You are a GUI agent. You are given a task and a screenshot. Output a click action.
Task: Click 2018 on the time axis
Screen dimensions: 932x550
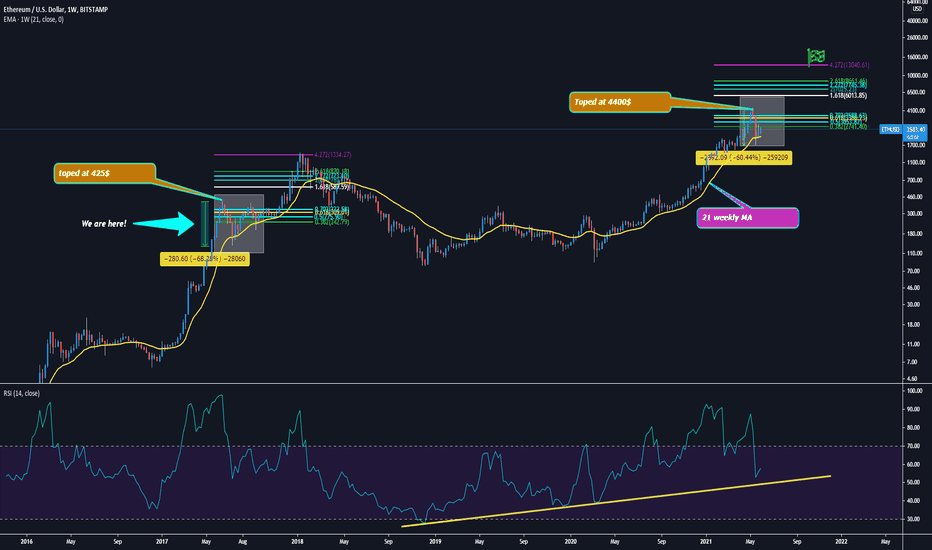click(298, 542)
